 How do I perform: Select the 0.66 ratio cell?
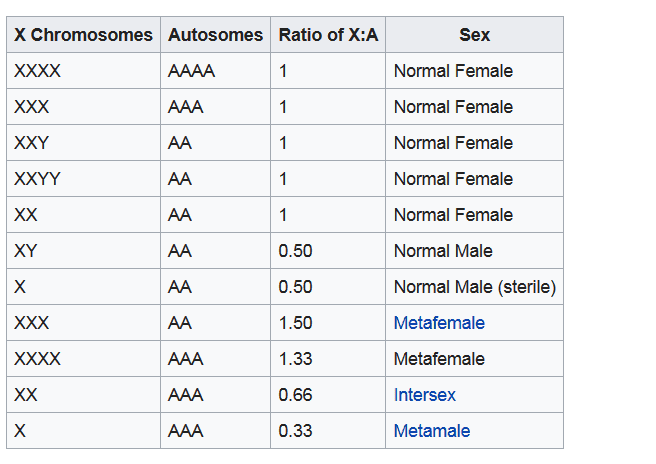pos(296,395)
